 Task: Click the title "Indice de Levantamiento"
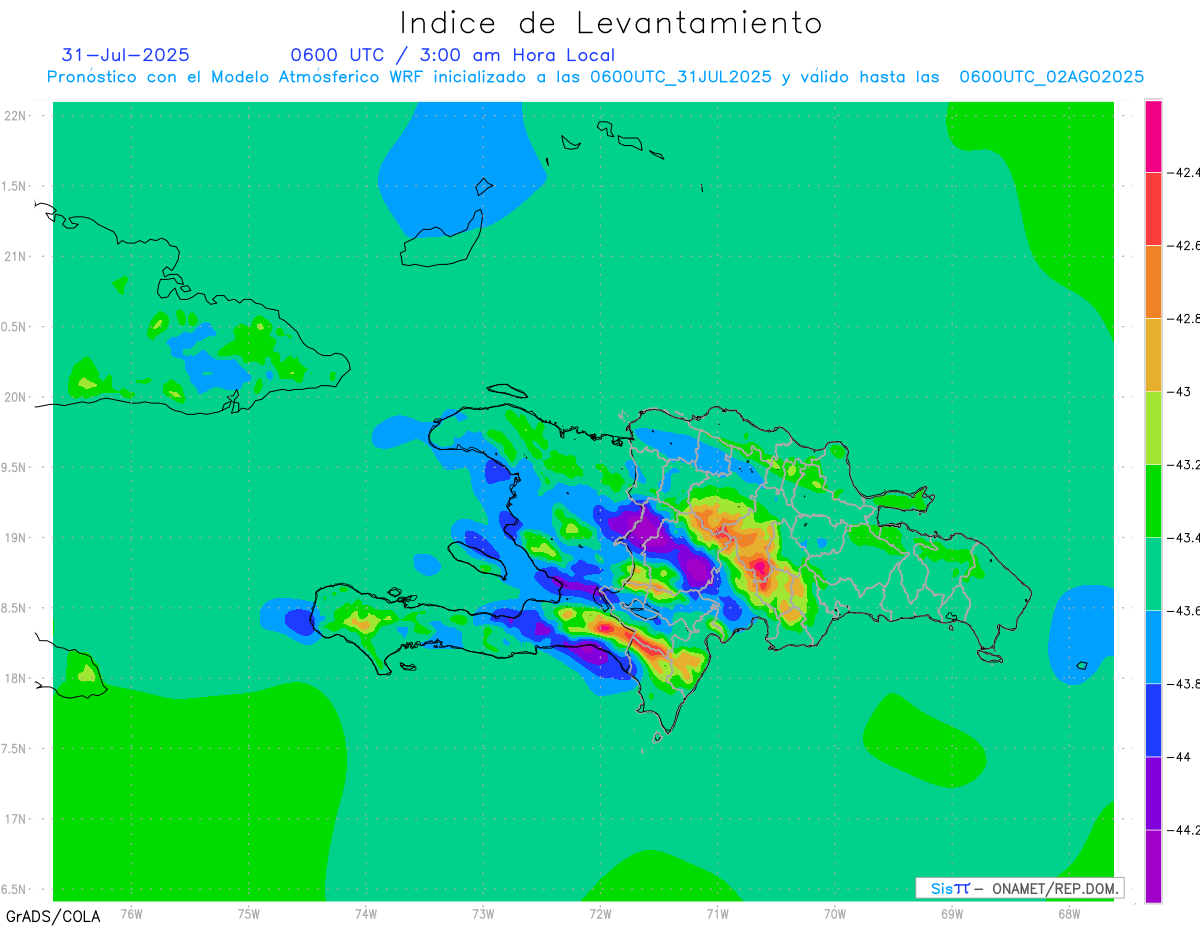point(611,23)
